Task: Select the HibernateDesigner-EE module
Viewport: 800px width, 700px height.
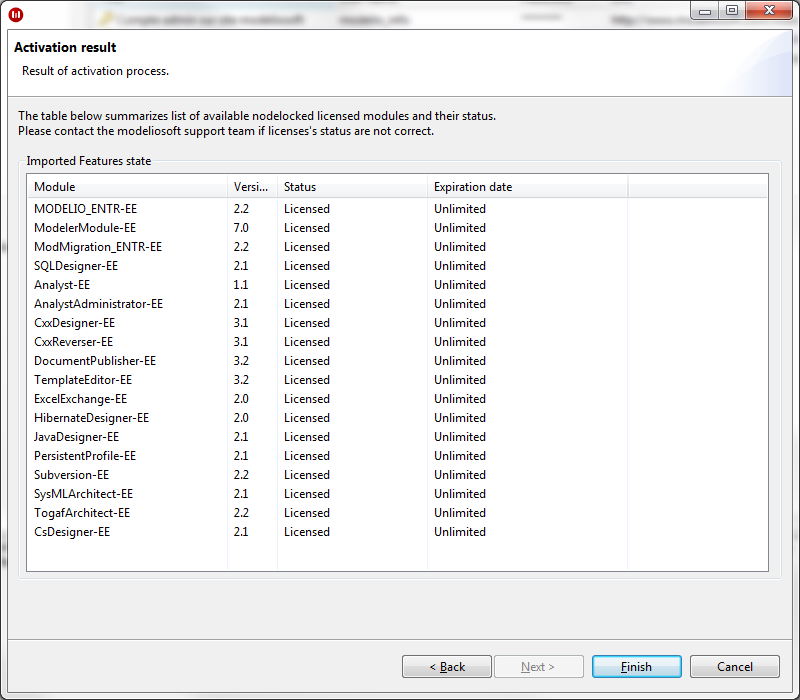Action: click(91, 417)
